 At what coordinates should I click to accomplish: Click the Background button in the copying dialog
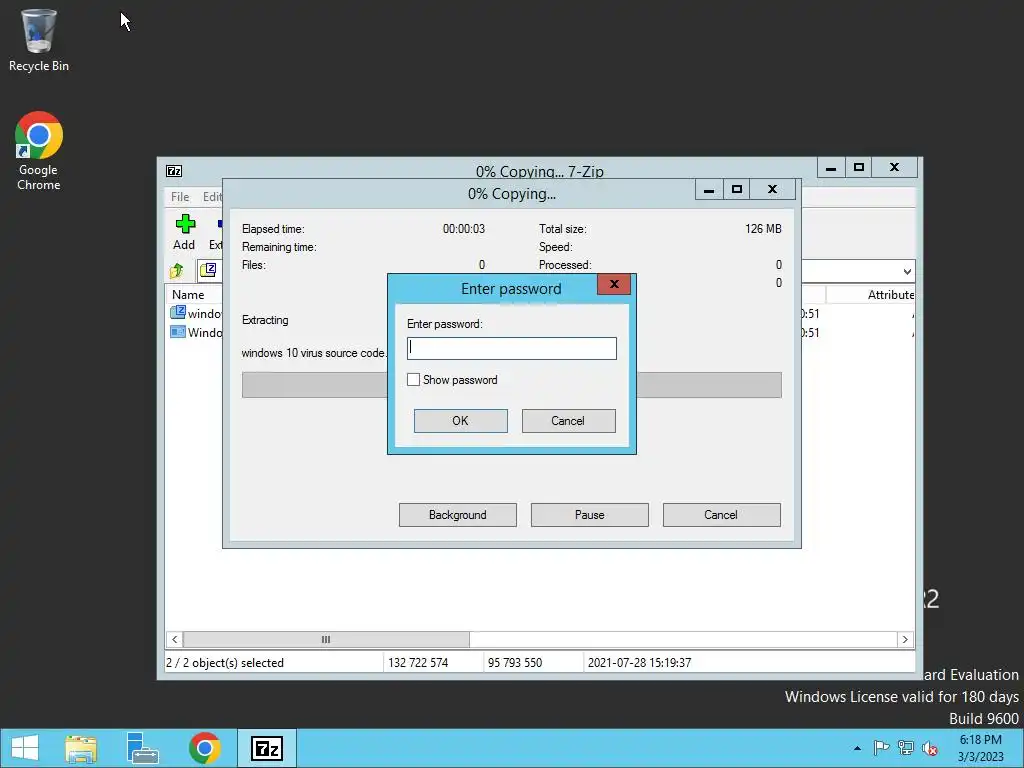(458, 515)
